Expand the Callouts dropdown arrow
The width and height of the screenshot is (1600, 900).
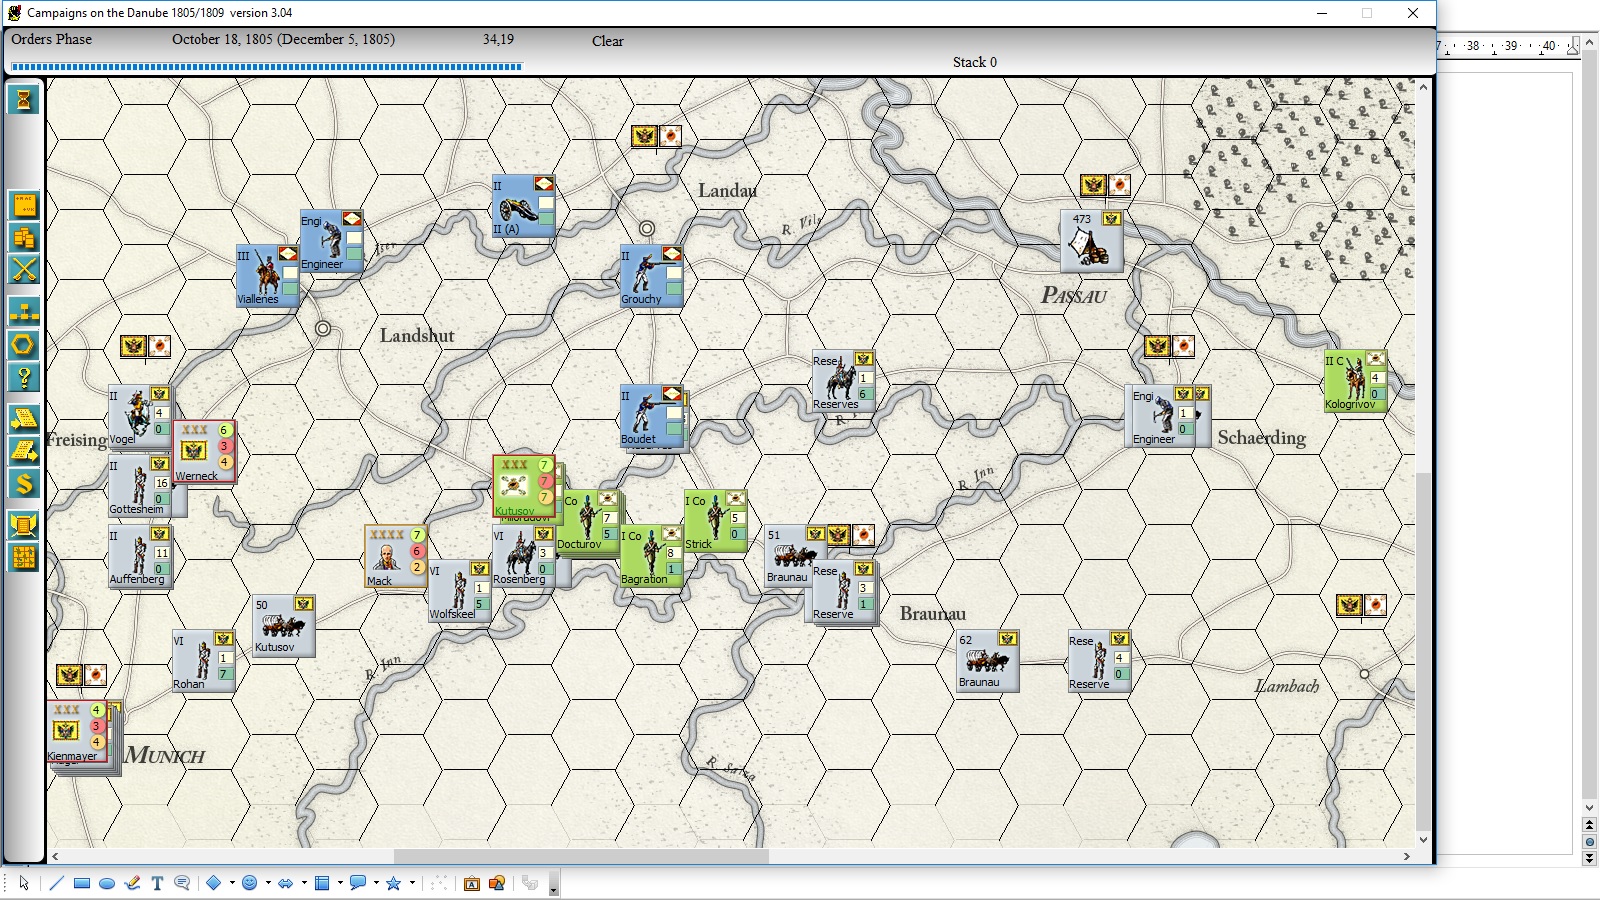pos(376,883)
